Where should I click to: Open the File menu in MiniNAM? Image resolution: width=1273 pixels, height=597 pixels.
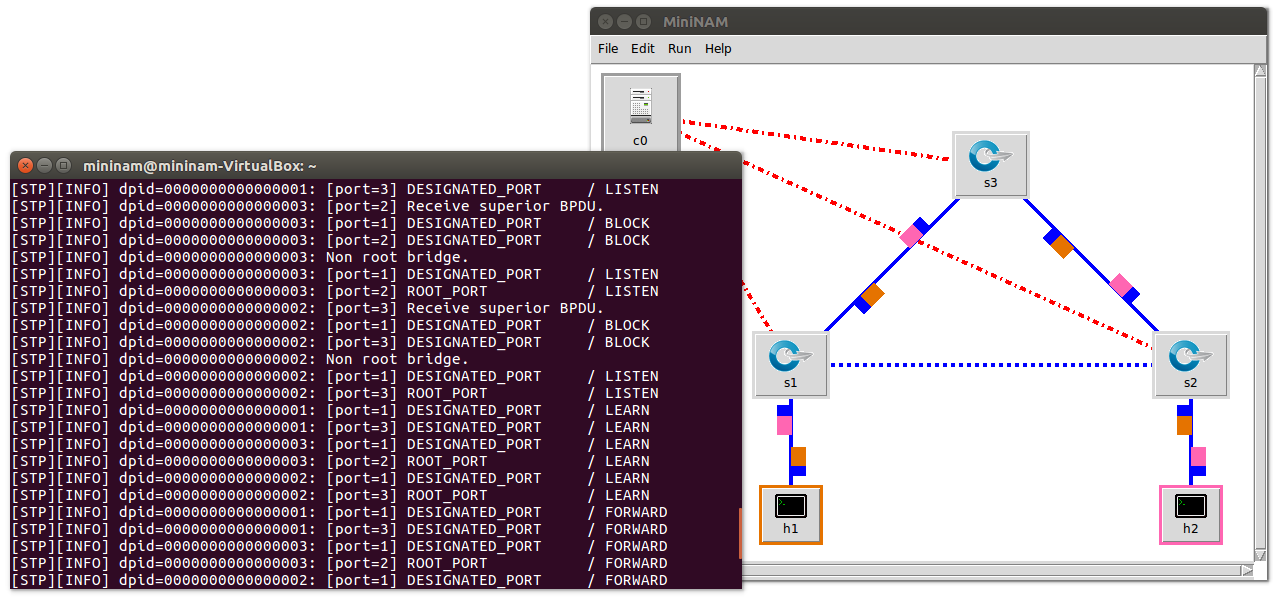pos(608,49)
